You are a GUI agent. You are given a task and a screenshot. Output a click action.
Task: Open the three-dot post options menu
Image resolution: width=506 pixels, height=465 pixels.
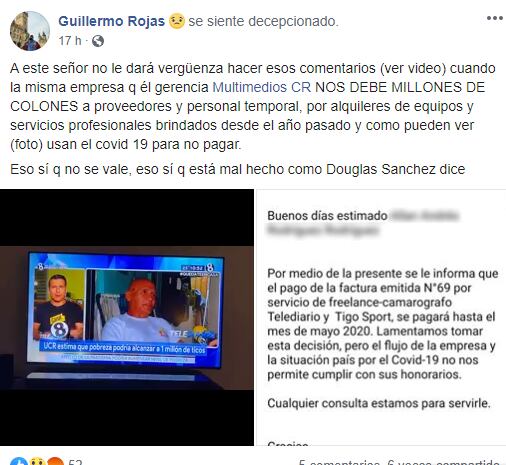coord(495,18)
